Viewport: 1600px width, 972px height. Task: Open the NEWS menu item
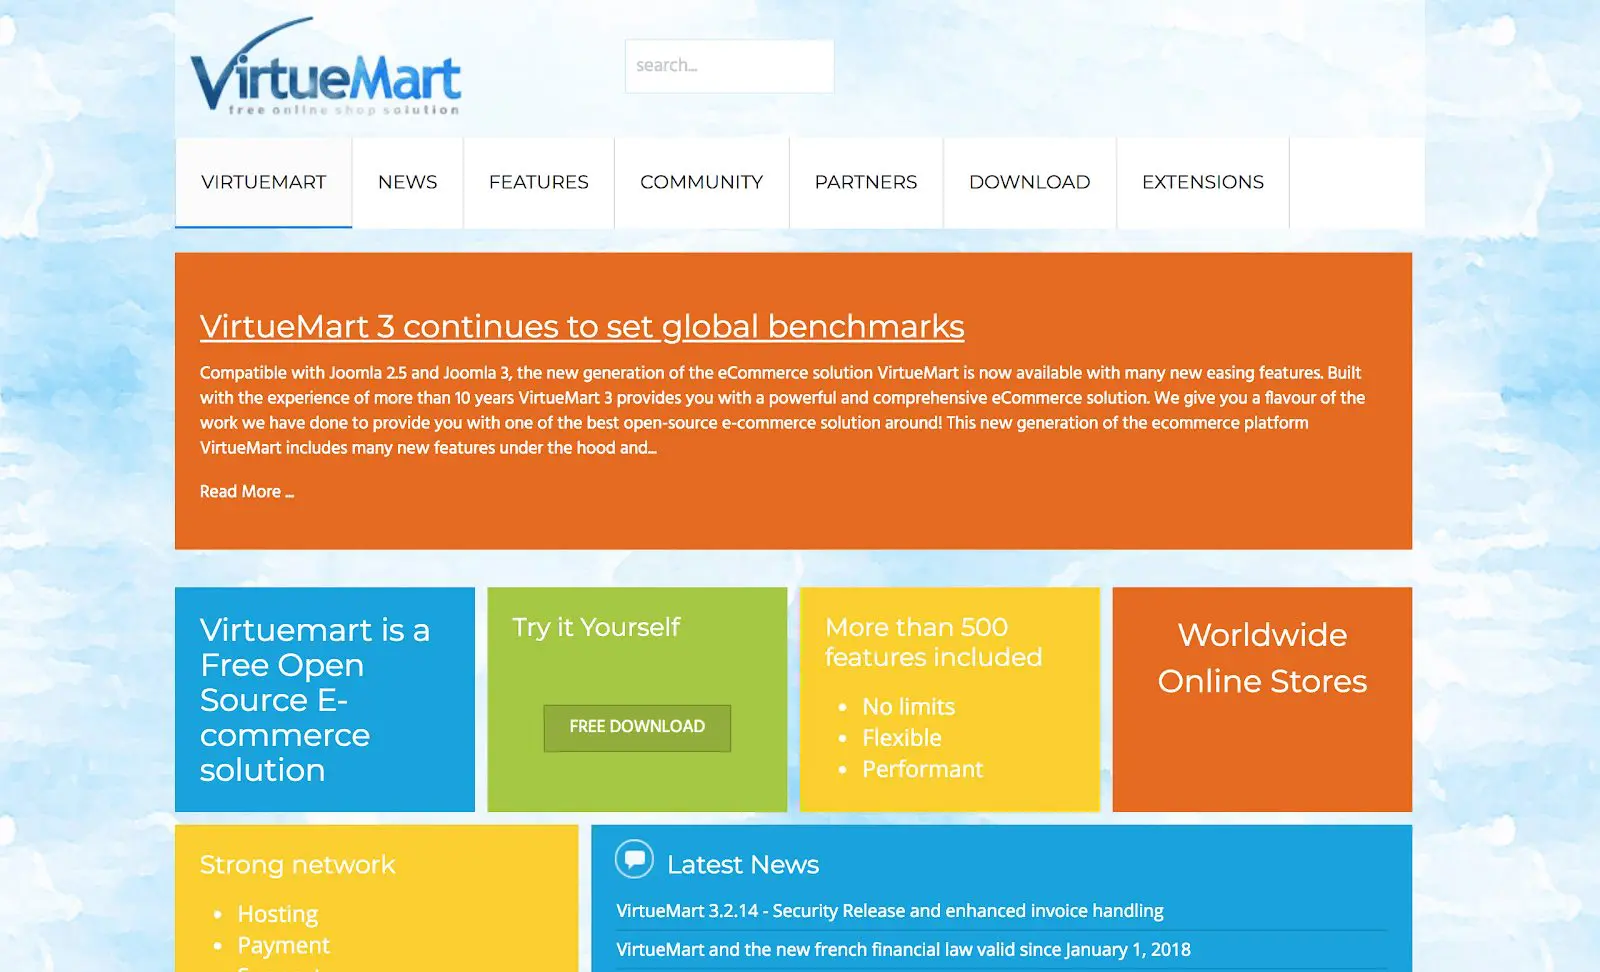408,182
